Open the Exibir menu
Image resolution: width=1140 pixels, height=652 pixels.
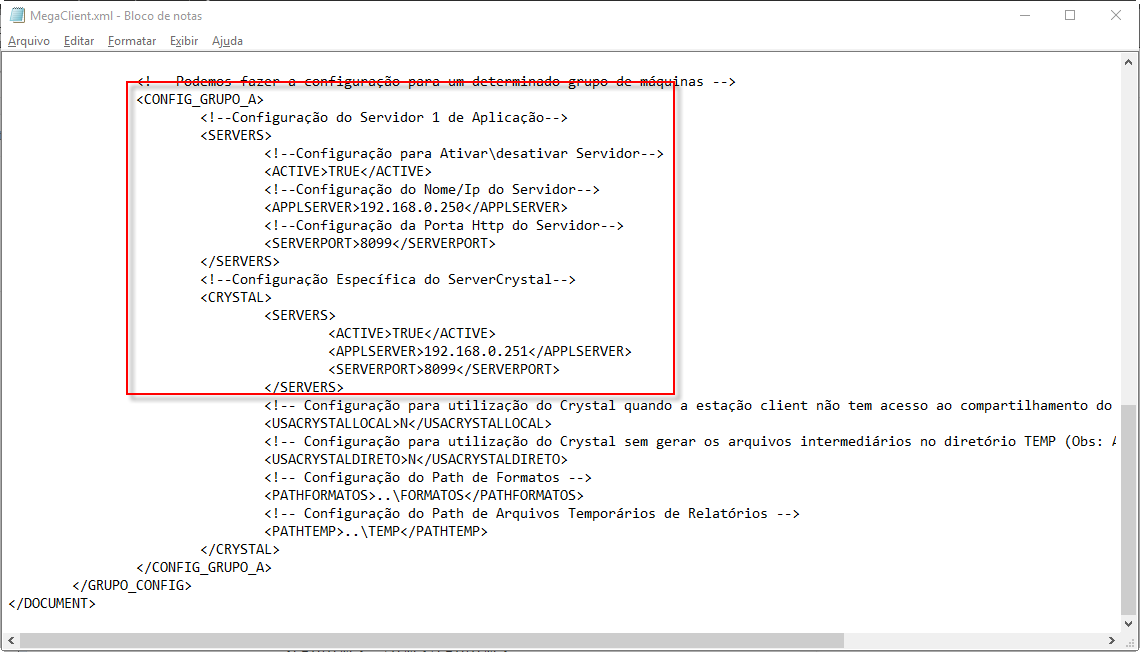tap(184, 41)
